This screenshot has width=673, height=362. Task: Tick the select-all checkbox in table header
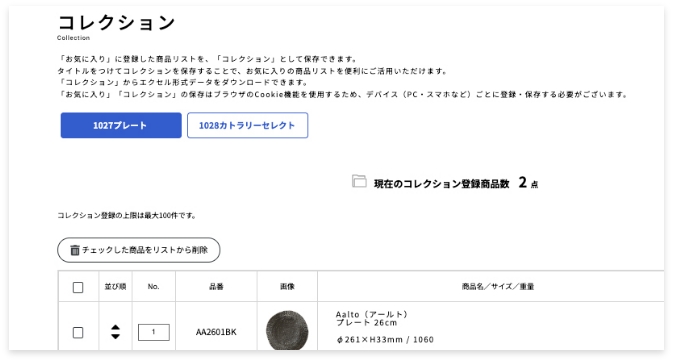pyautogui.click(x=78, y=287)
